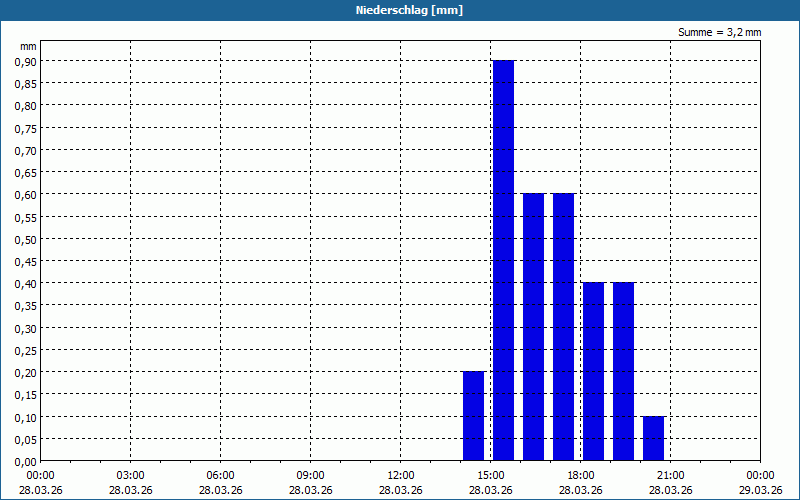Click the 0,90 y-axis label
The height and width of the screenshot is (500, 800).
(x=26, y=61)
